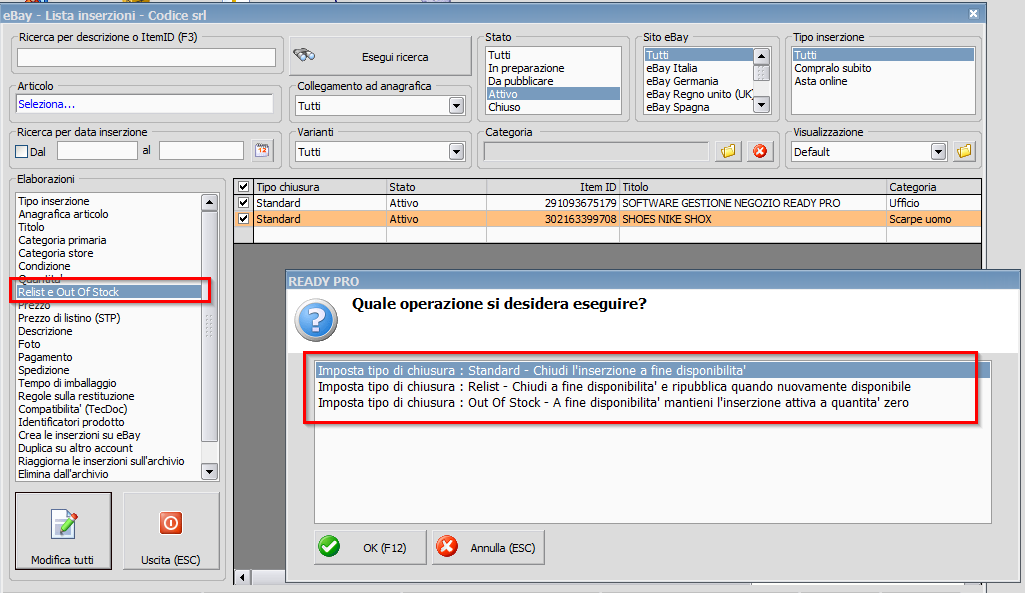Click Elaborazioni list scroll down arrow

click(x=209, y=471)
